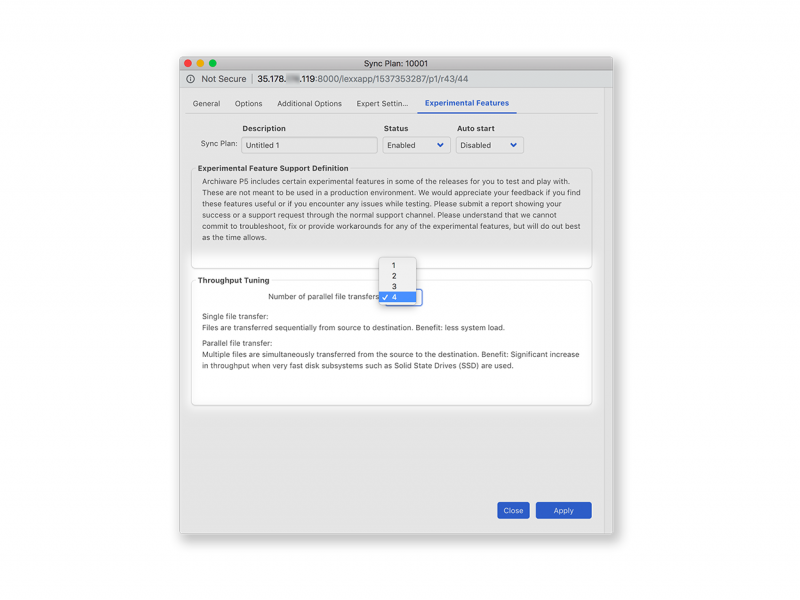800x600 pixels.
Task: Go to the Expert Settings tab
Action: pos(382,104)
